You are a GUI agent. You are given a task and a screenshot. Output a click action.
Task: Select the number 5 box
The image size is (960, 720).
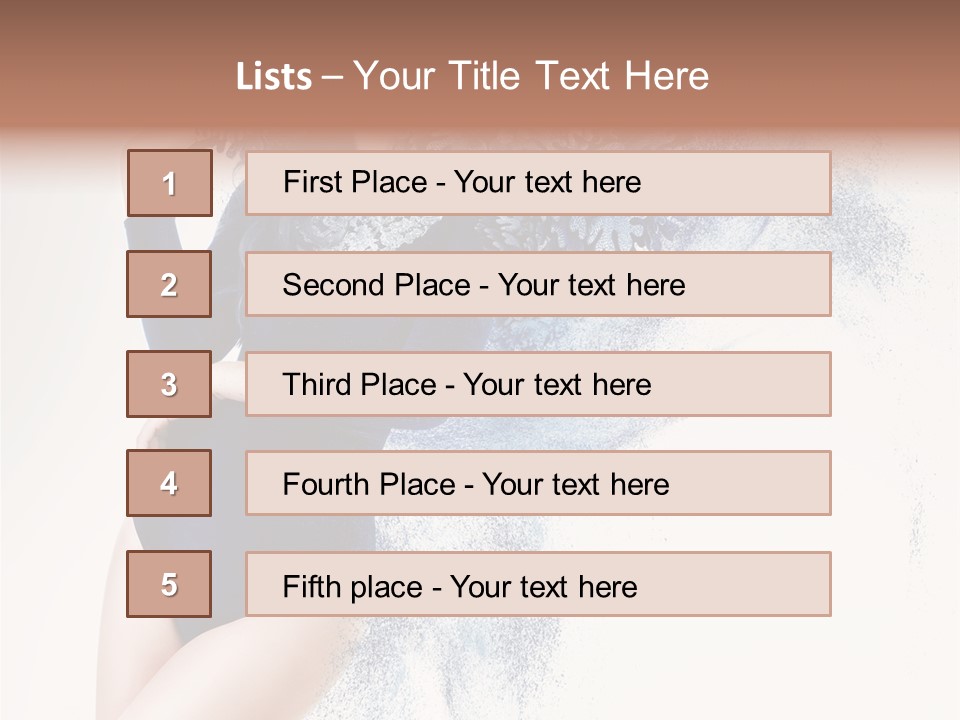tap(169, 584)
